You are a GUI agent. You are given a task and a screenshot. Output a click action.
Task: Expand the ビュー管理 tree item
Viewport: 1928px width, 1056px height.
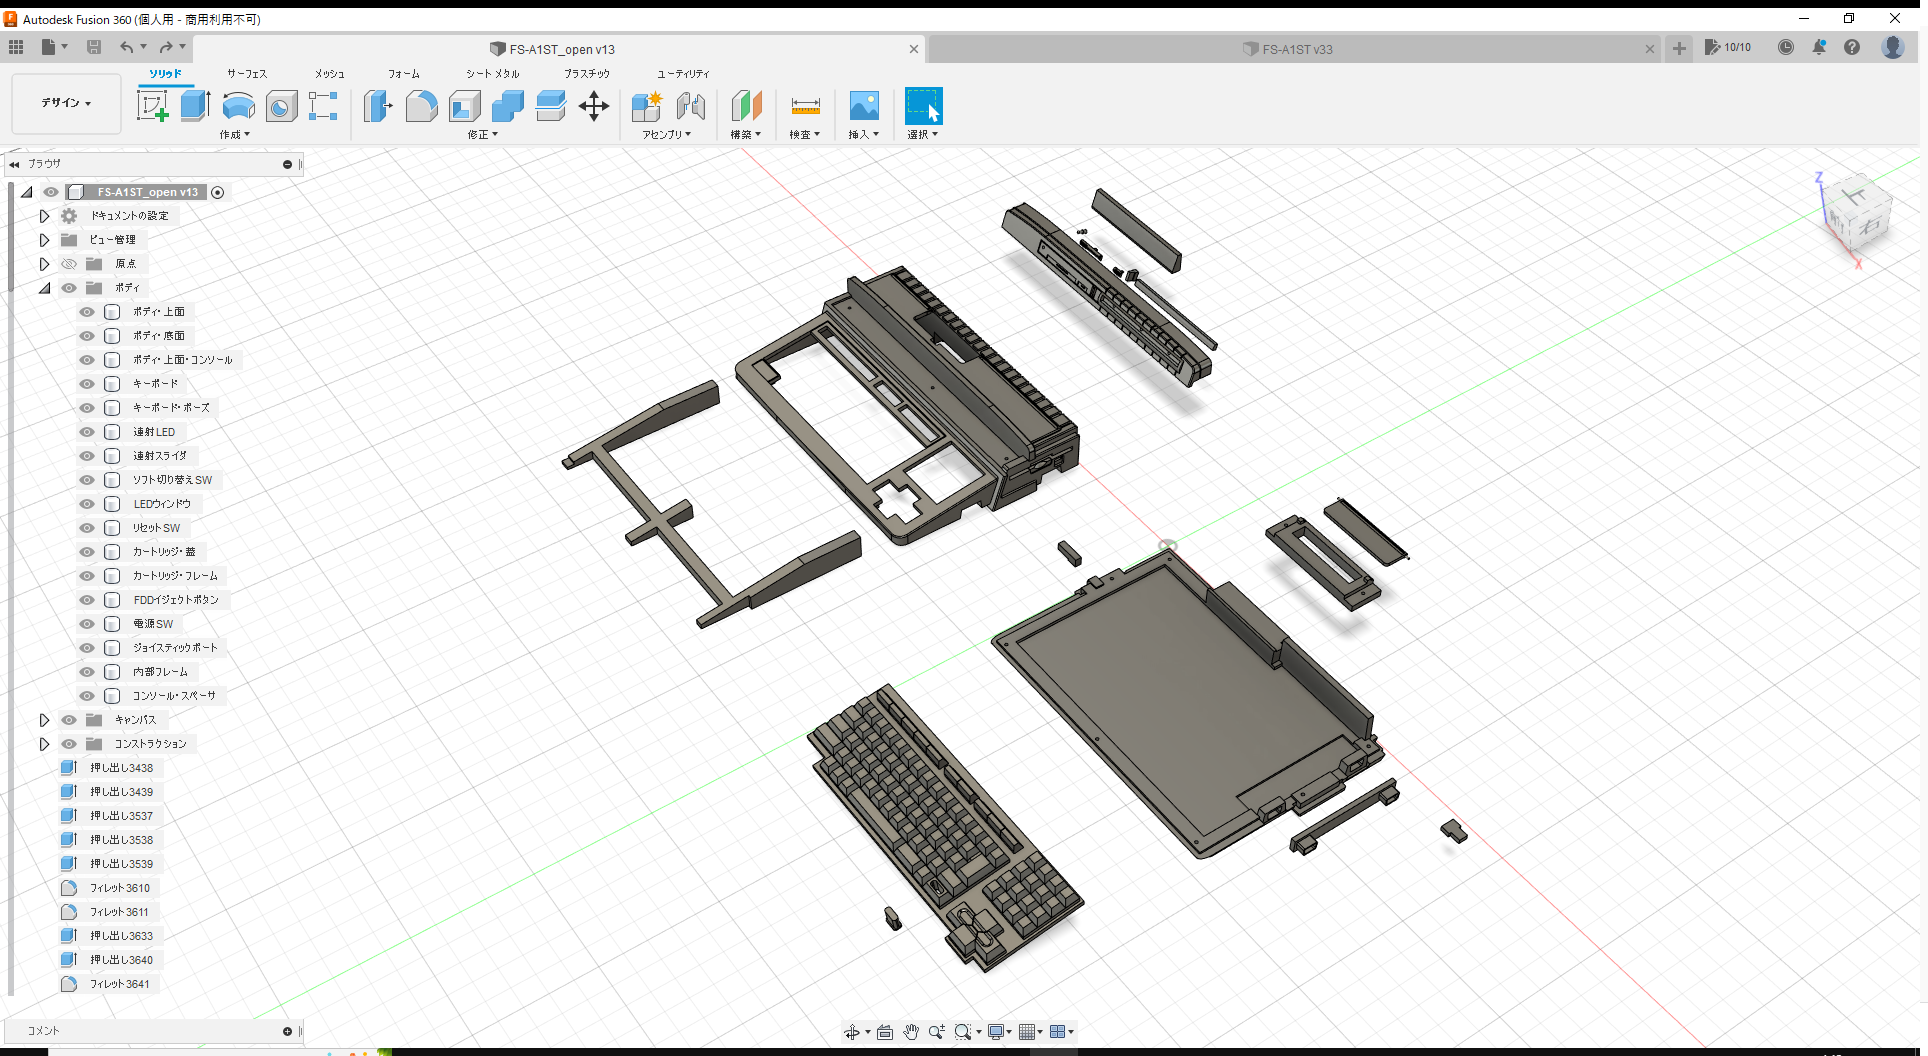[x=44, y=239]
